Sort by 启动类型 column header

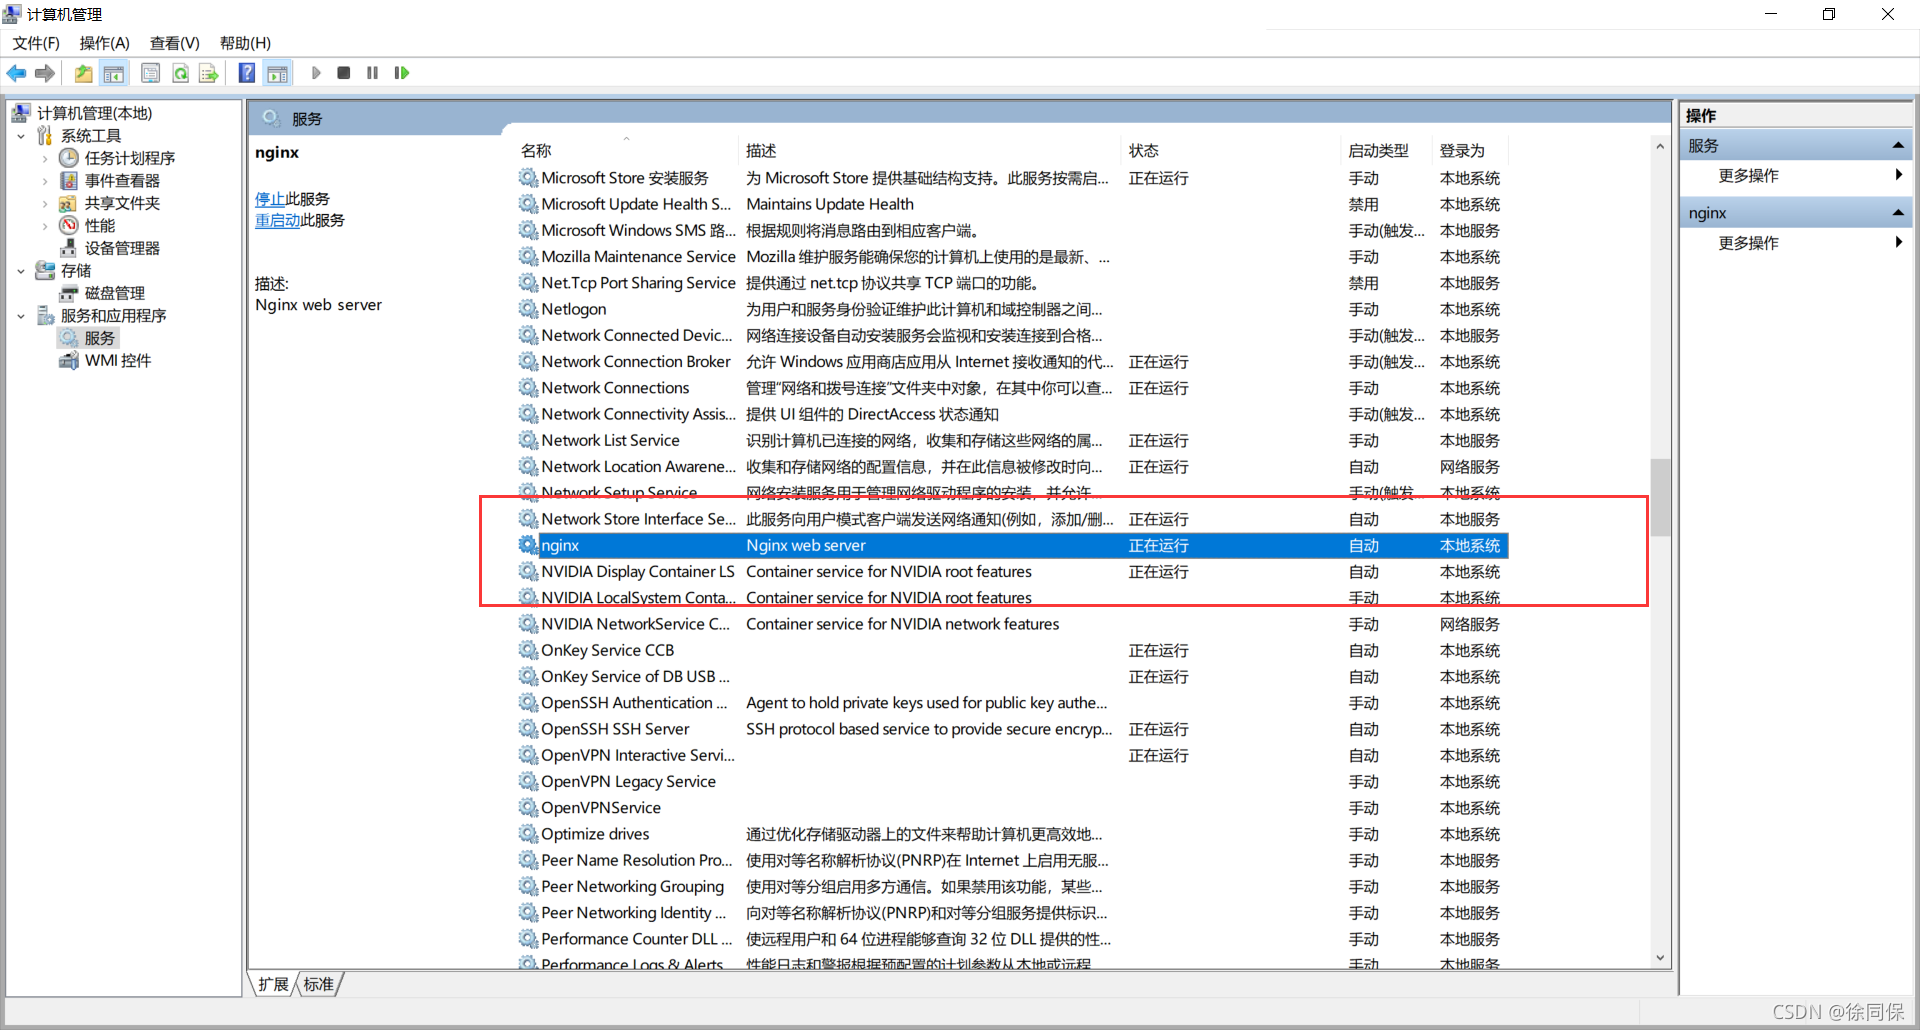[x=1387, y=151]
